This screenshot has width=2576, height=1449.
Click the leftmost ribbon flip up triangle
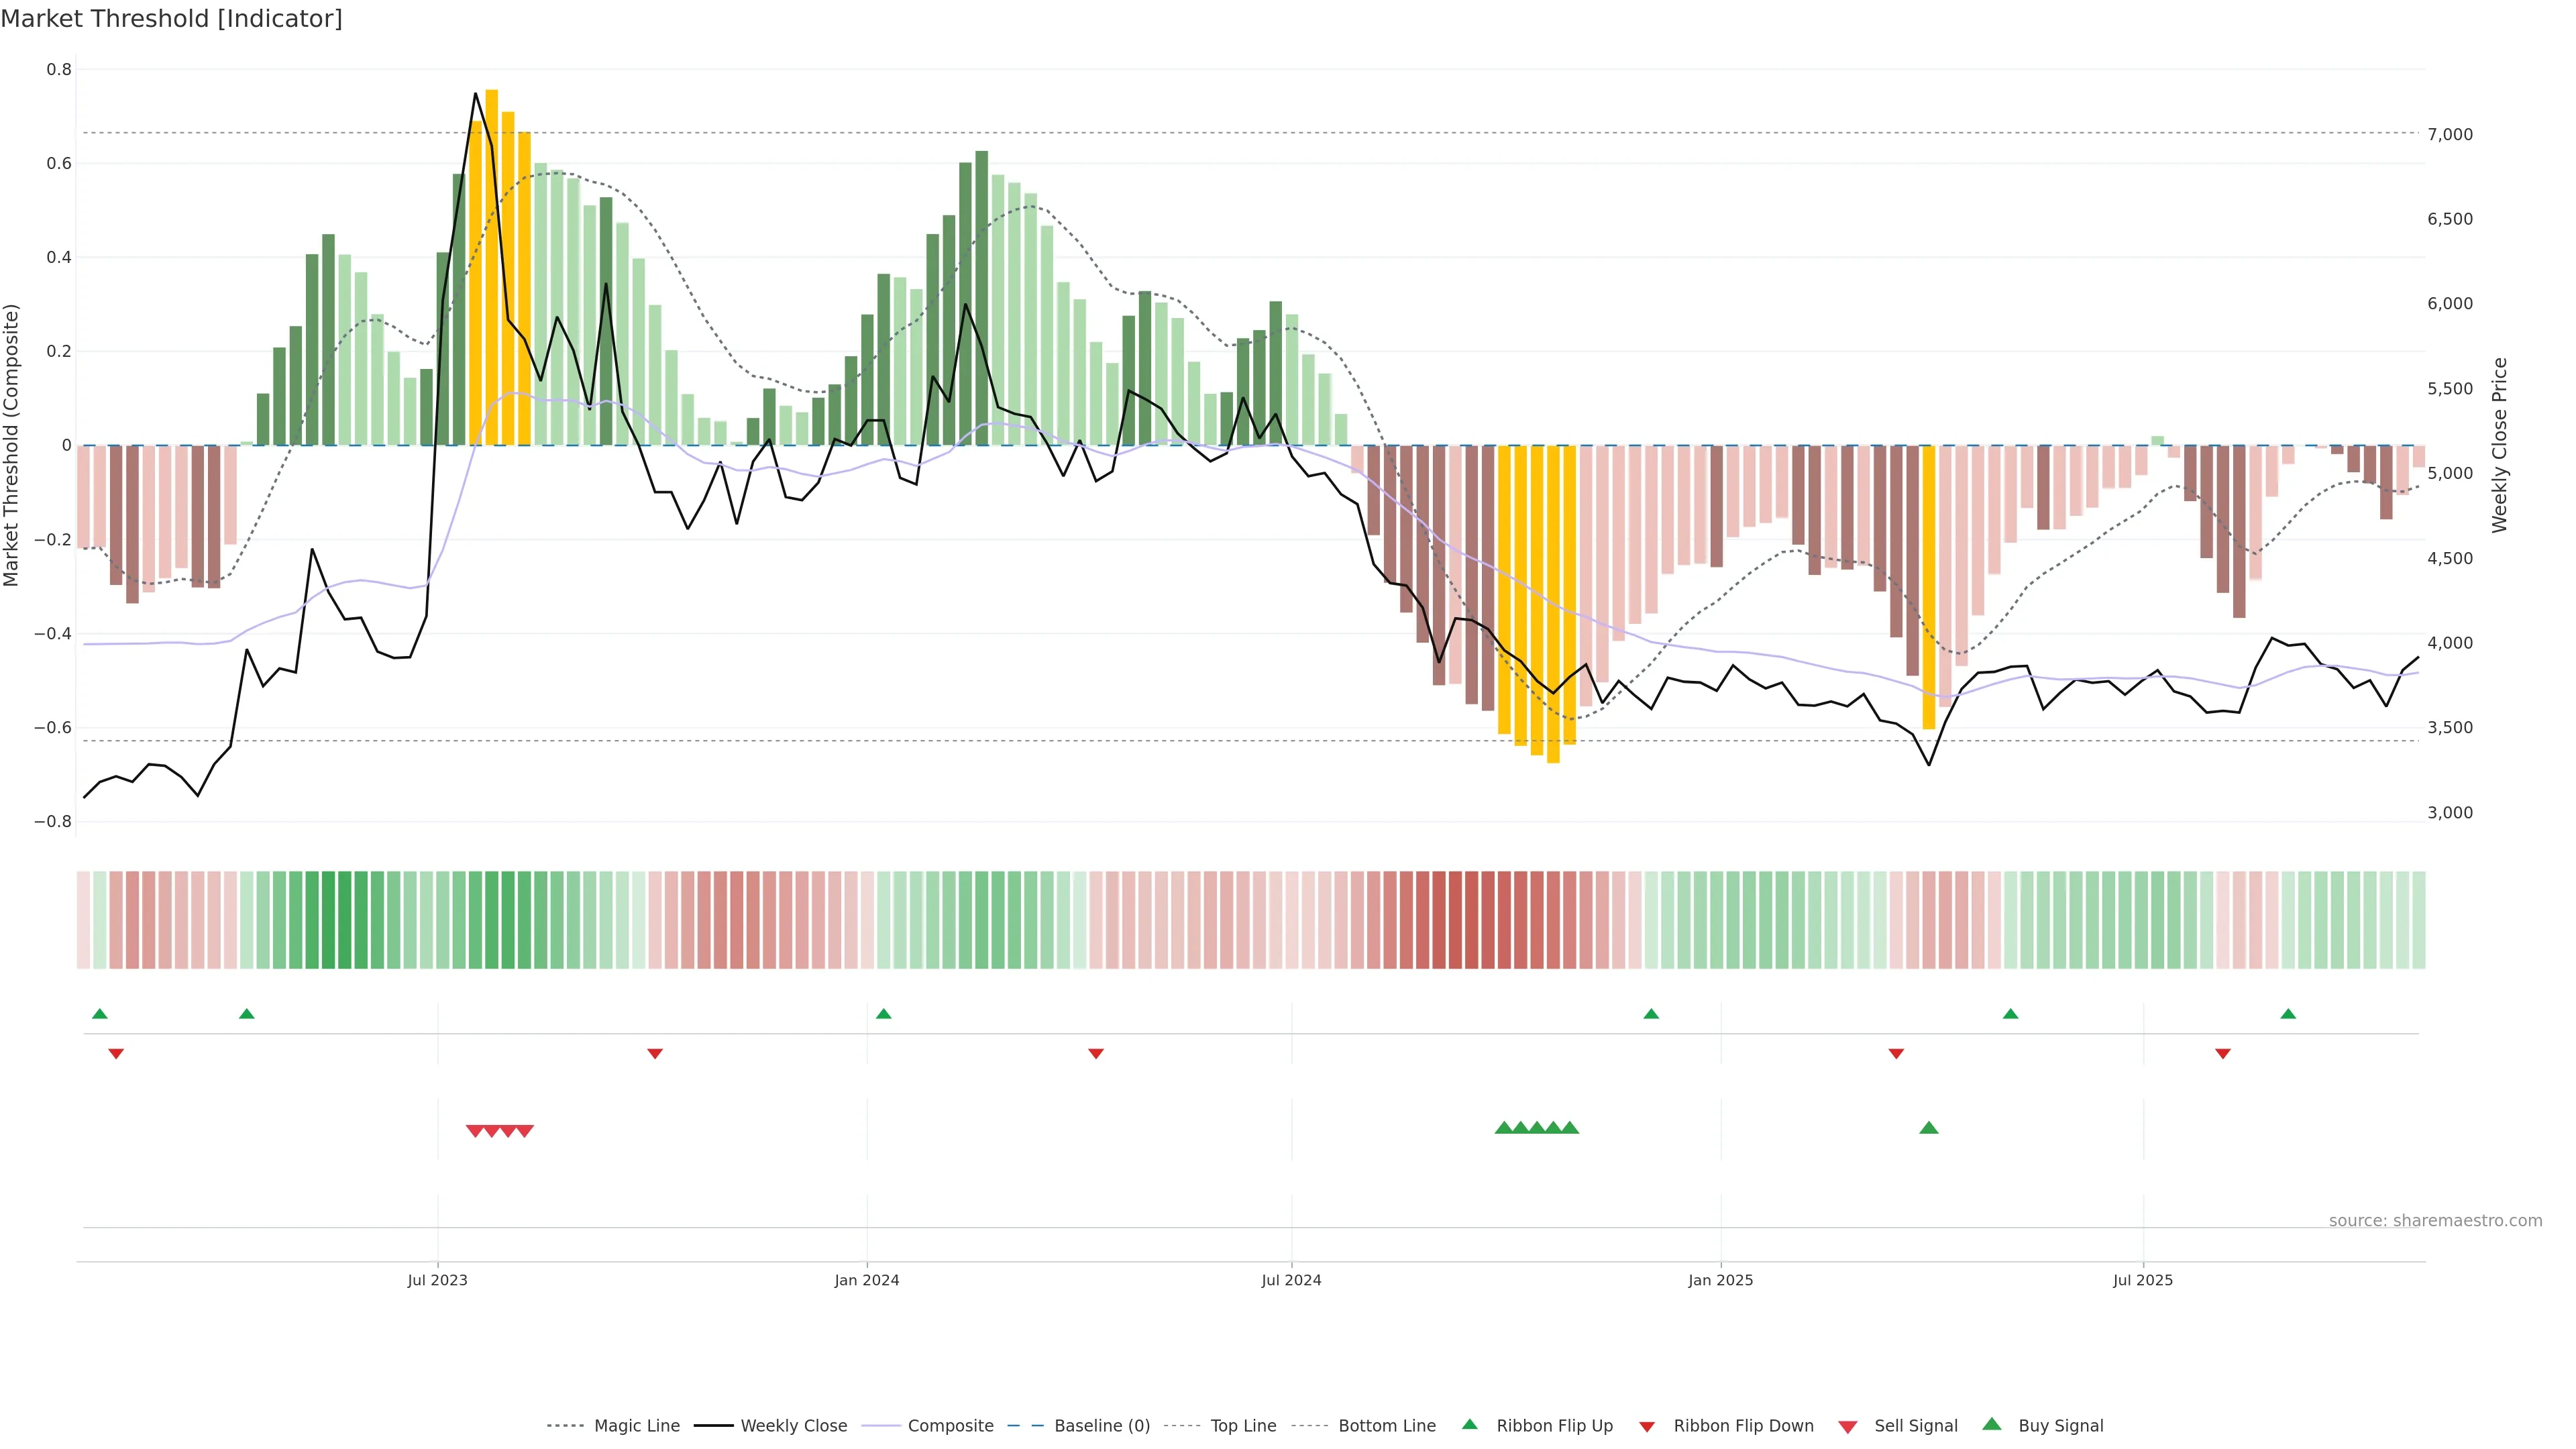(x=100, y=1014)
